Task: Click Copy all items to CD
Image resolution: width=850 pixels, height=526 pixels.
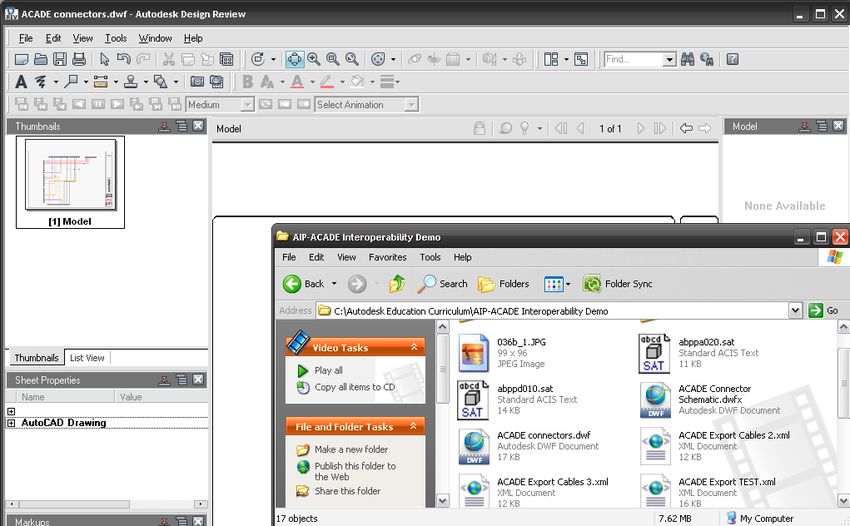Action: (x=355, y=387)
